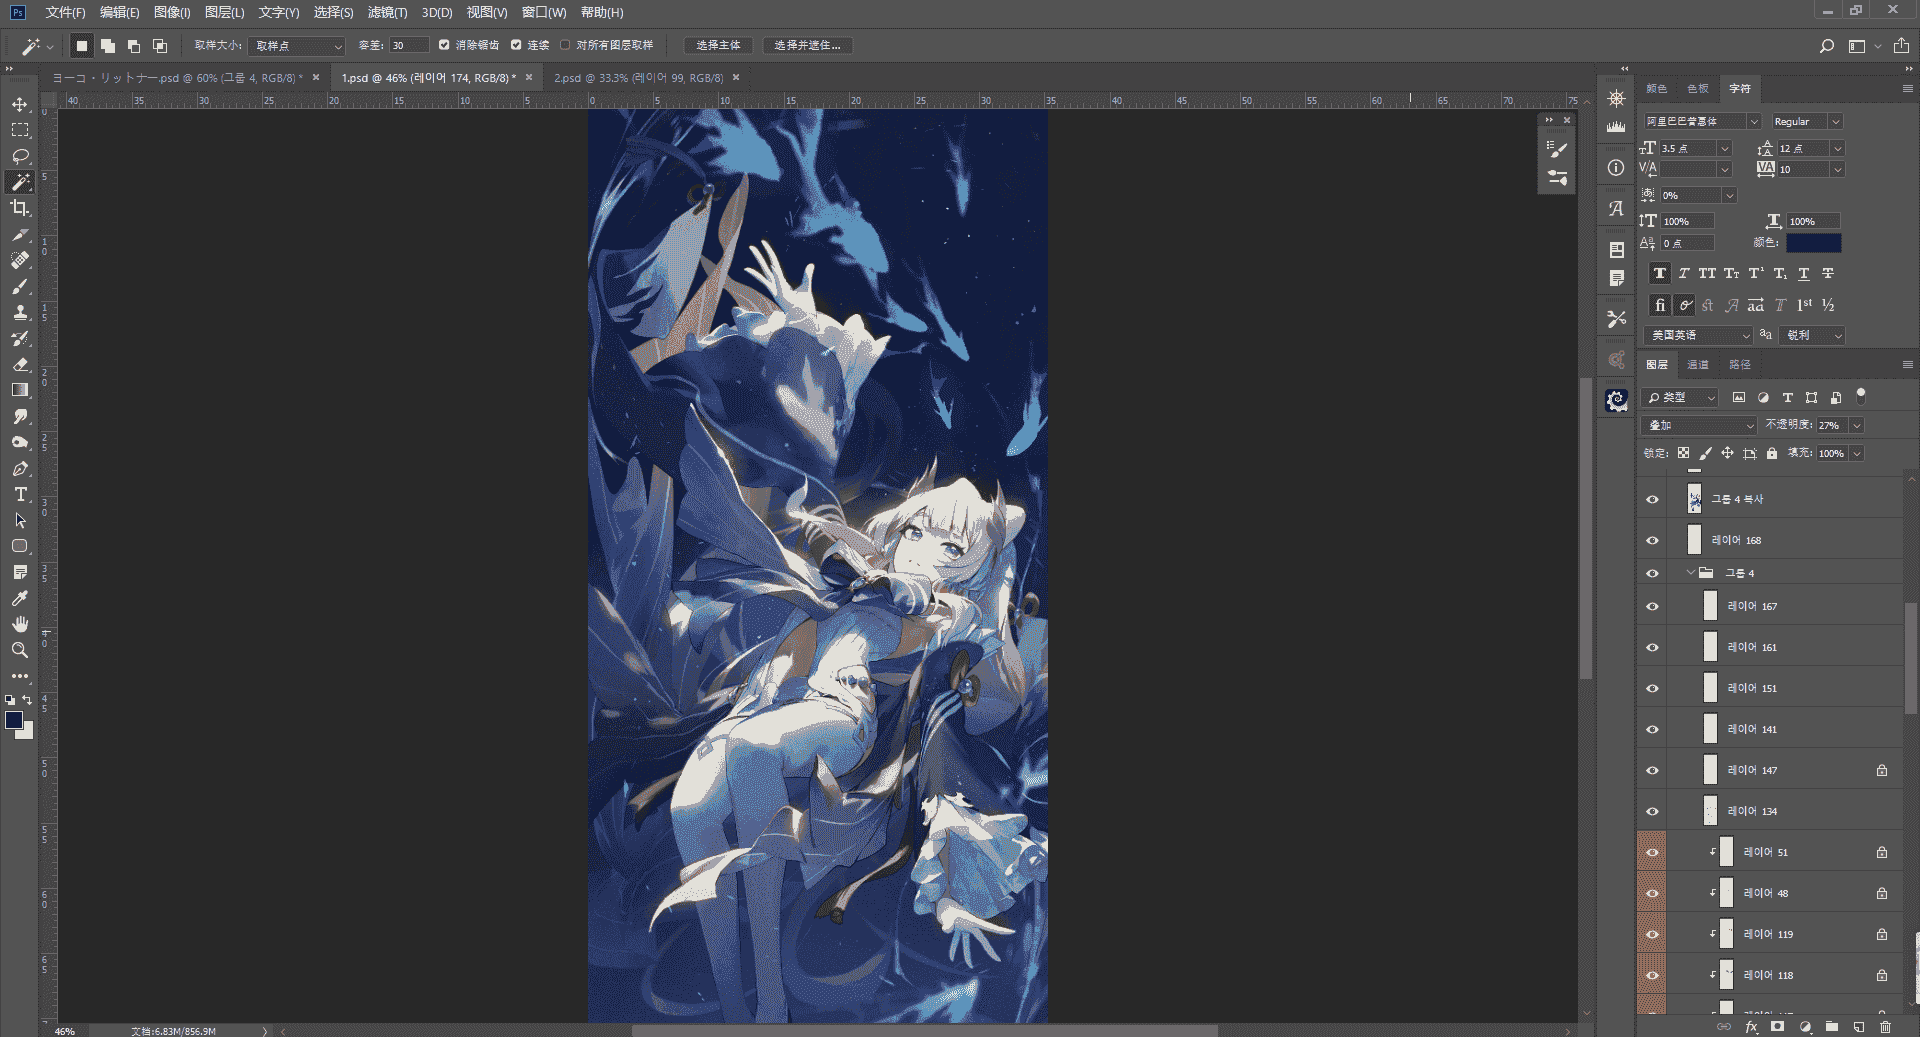Image resolution: width=1920 pixels, height=1037 pixels.
Task: Open the 图层(L) menu
Action: tap(224, 12)
